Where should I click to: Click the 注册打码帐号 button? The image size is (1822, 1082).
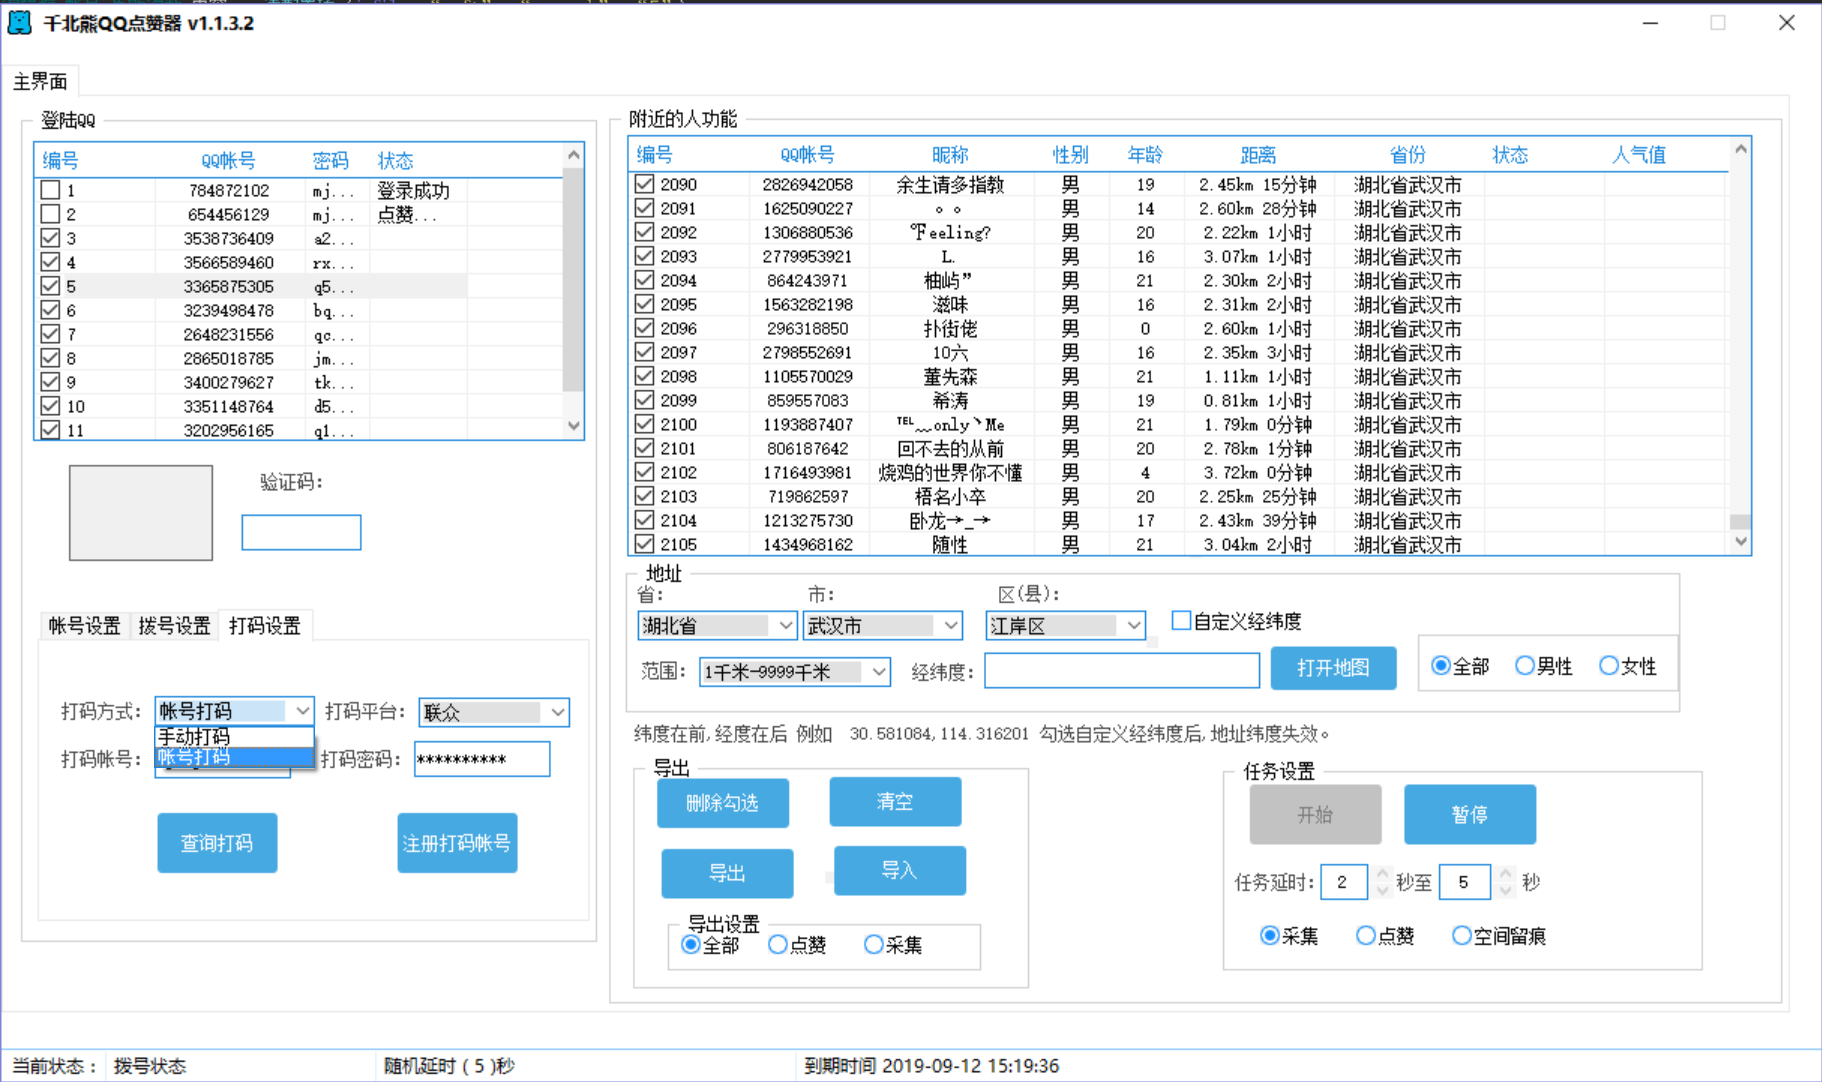pos(457,843)
